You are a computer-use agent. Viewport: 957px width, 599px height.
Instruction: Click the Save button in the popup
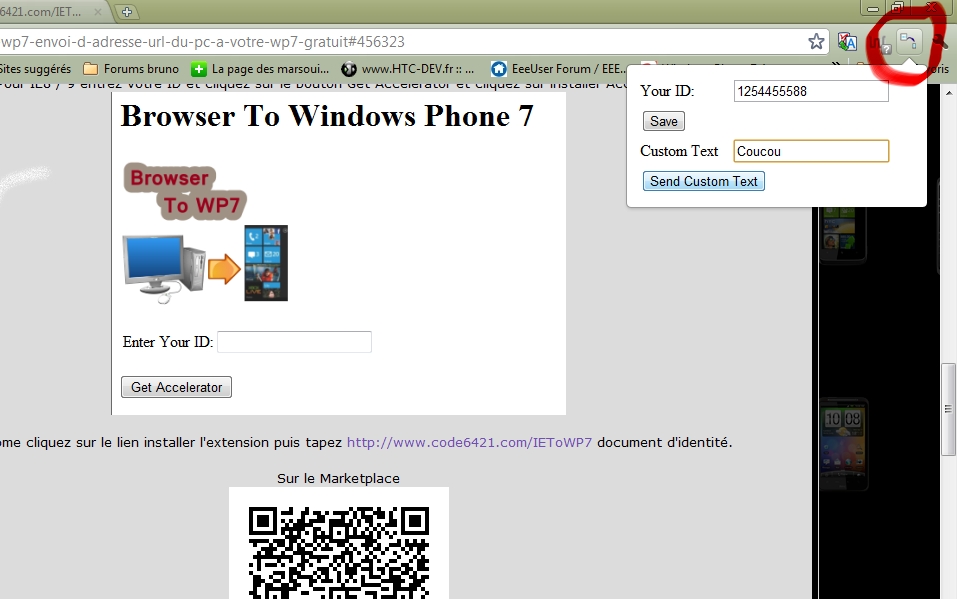(x=663, y=121)
